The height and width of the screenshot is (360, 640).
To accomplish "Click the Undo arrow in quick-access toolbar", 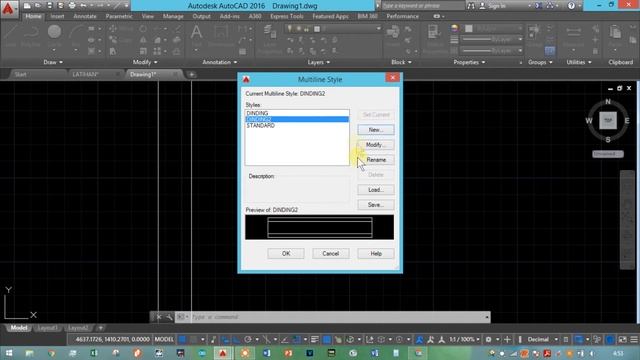I will coord(84,6).
